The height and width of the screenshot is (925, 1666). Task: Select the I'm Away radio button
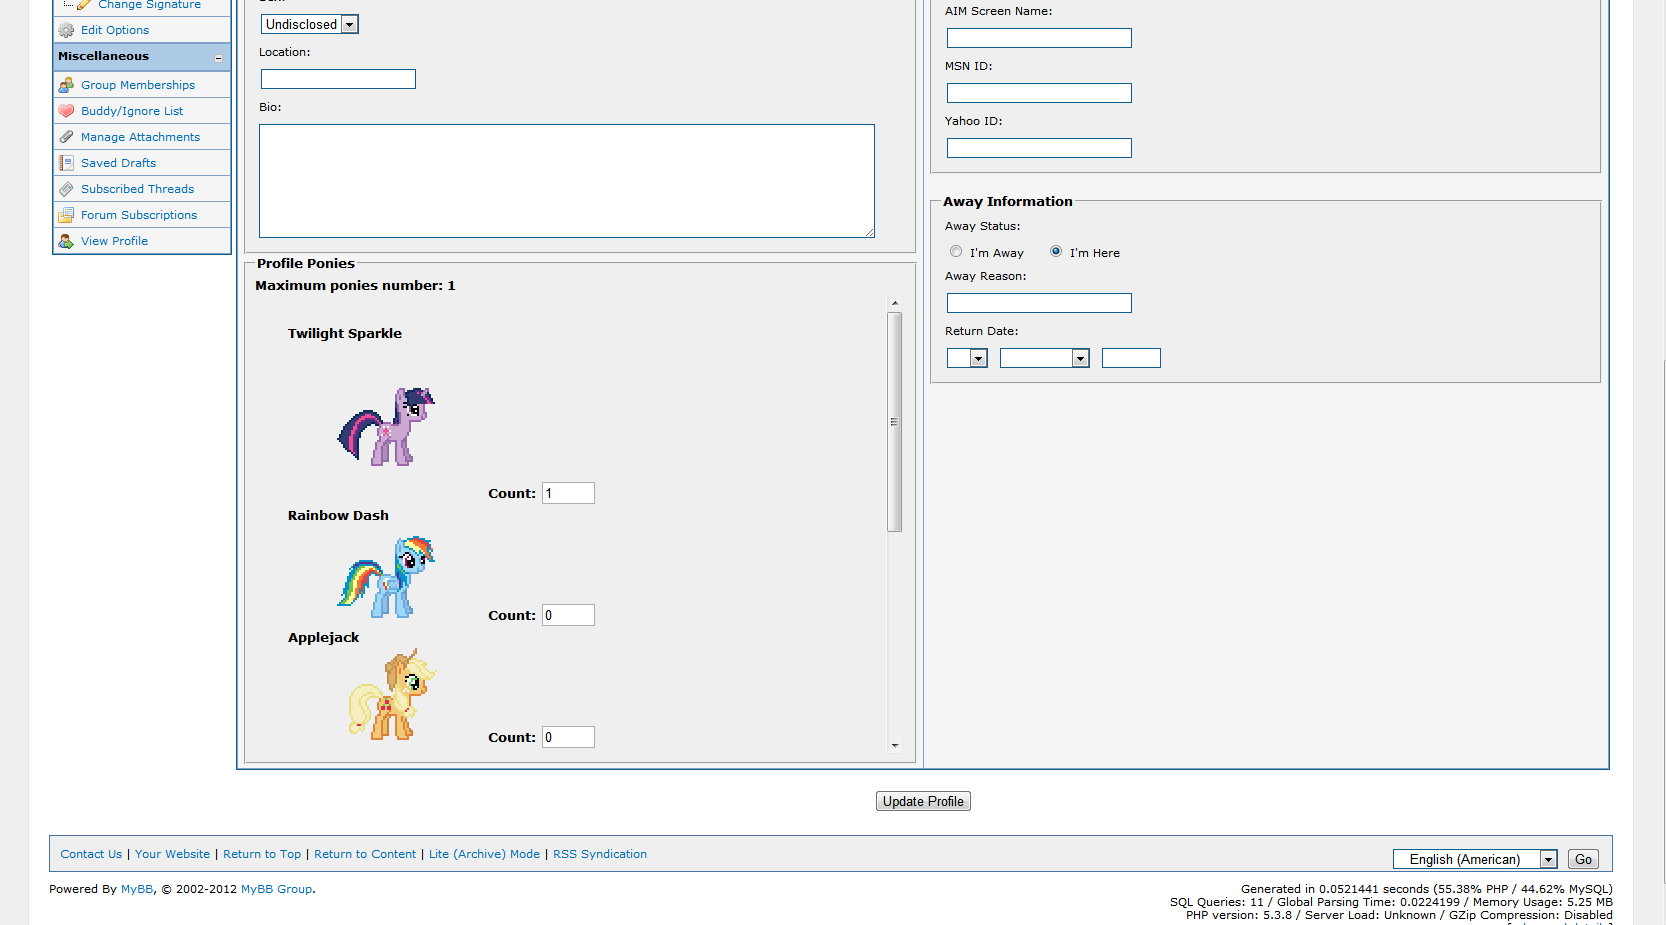[956, 252]
